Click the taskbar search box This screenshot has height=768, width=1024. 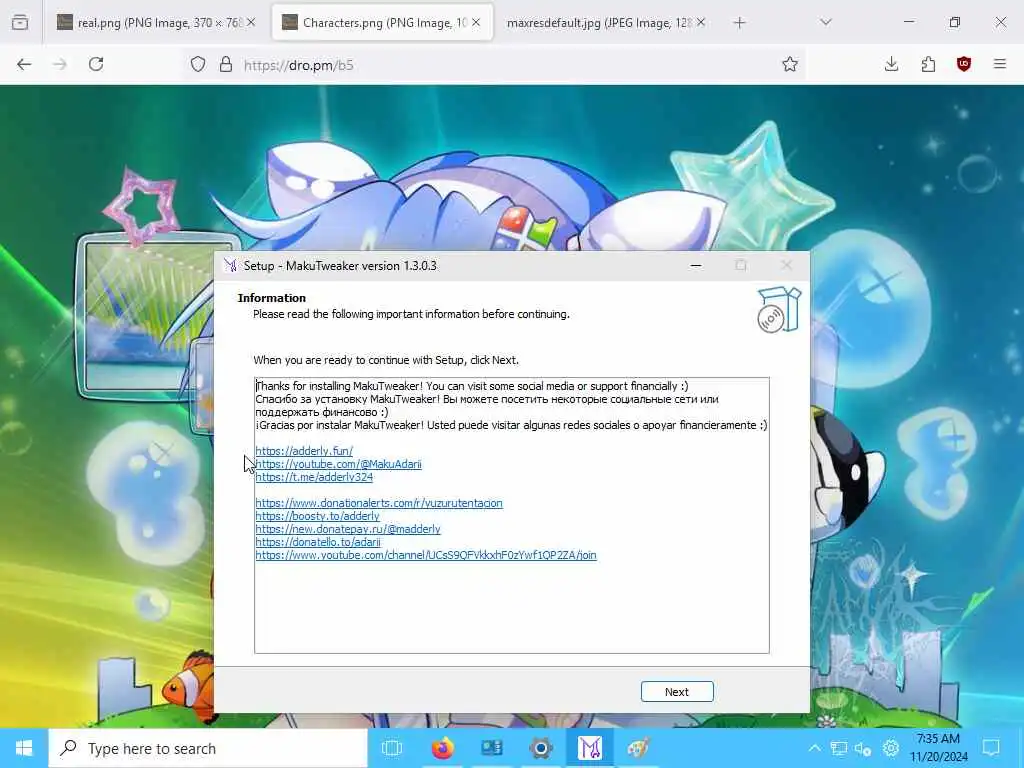point(208,748)
